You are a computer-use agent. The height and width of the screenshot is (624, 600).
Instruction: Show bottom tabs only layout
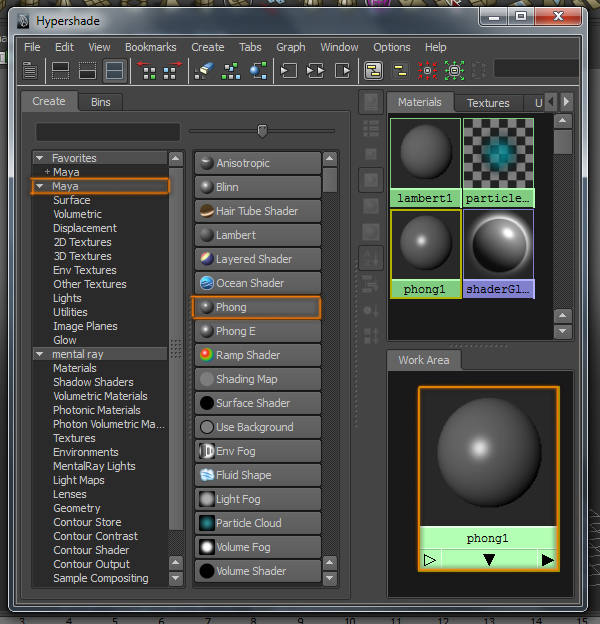(x=87, y=71)
